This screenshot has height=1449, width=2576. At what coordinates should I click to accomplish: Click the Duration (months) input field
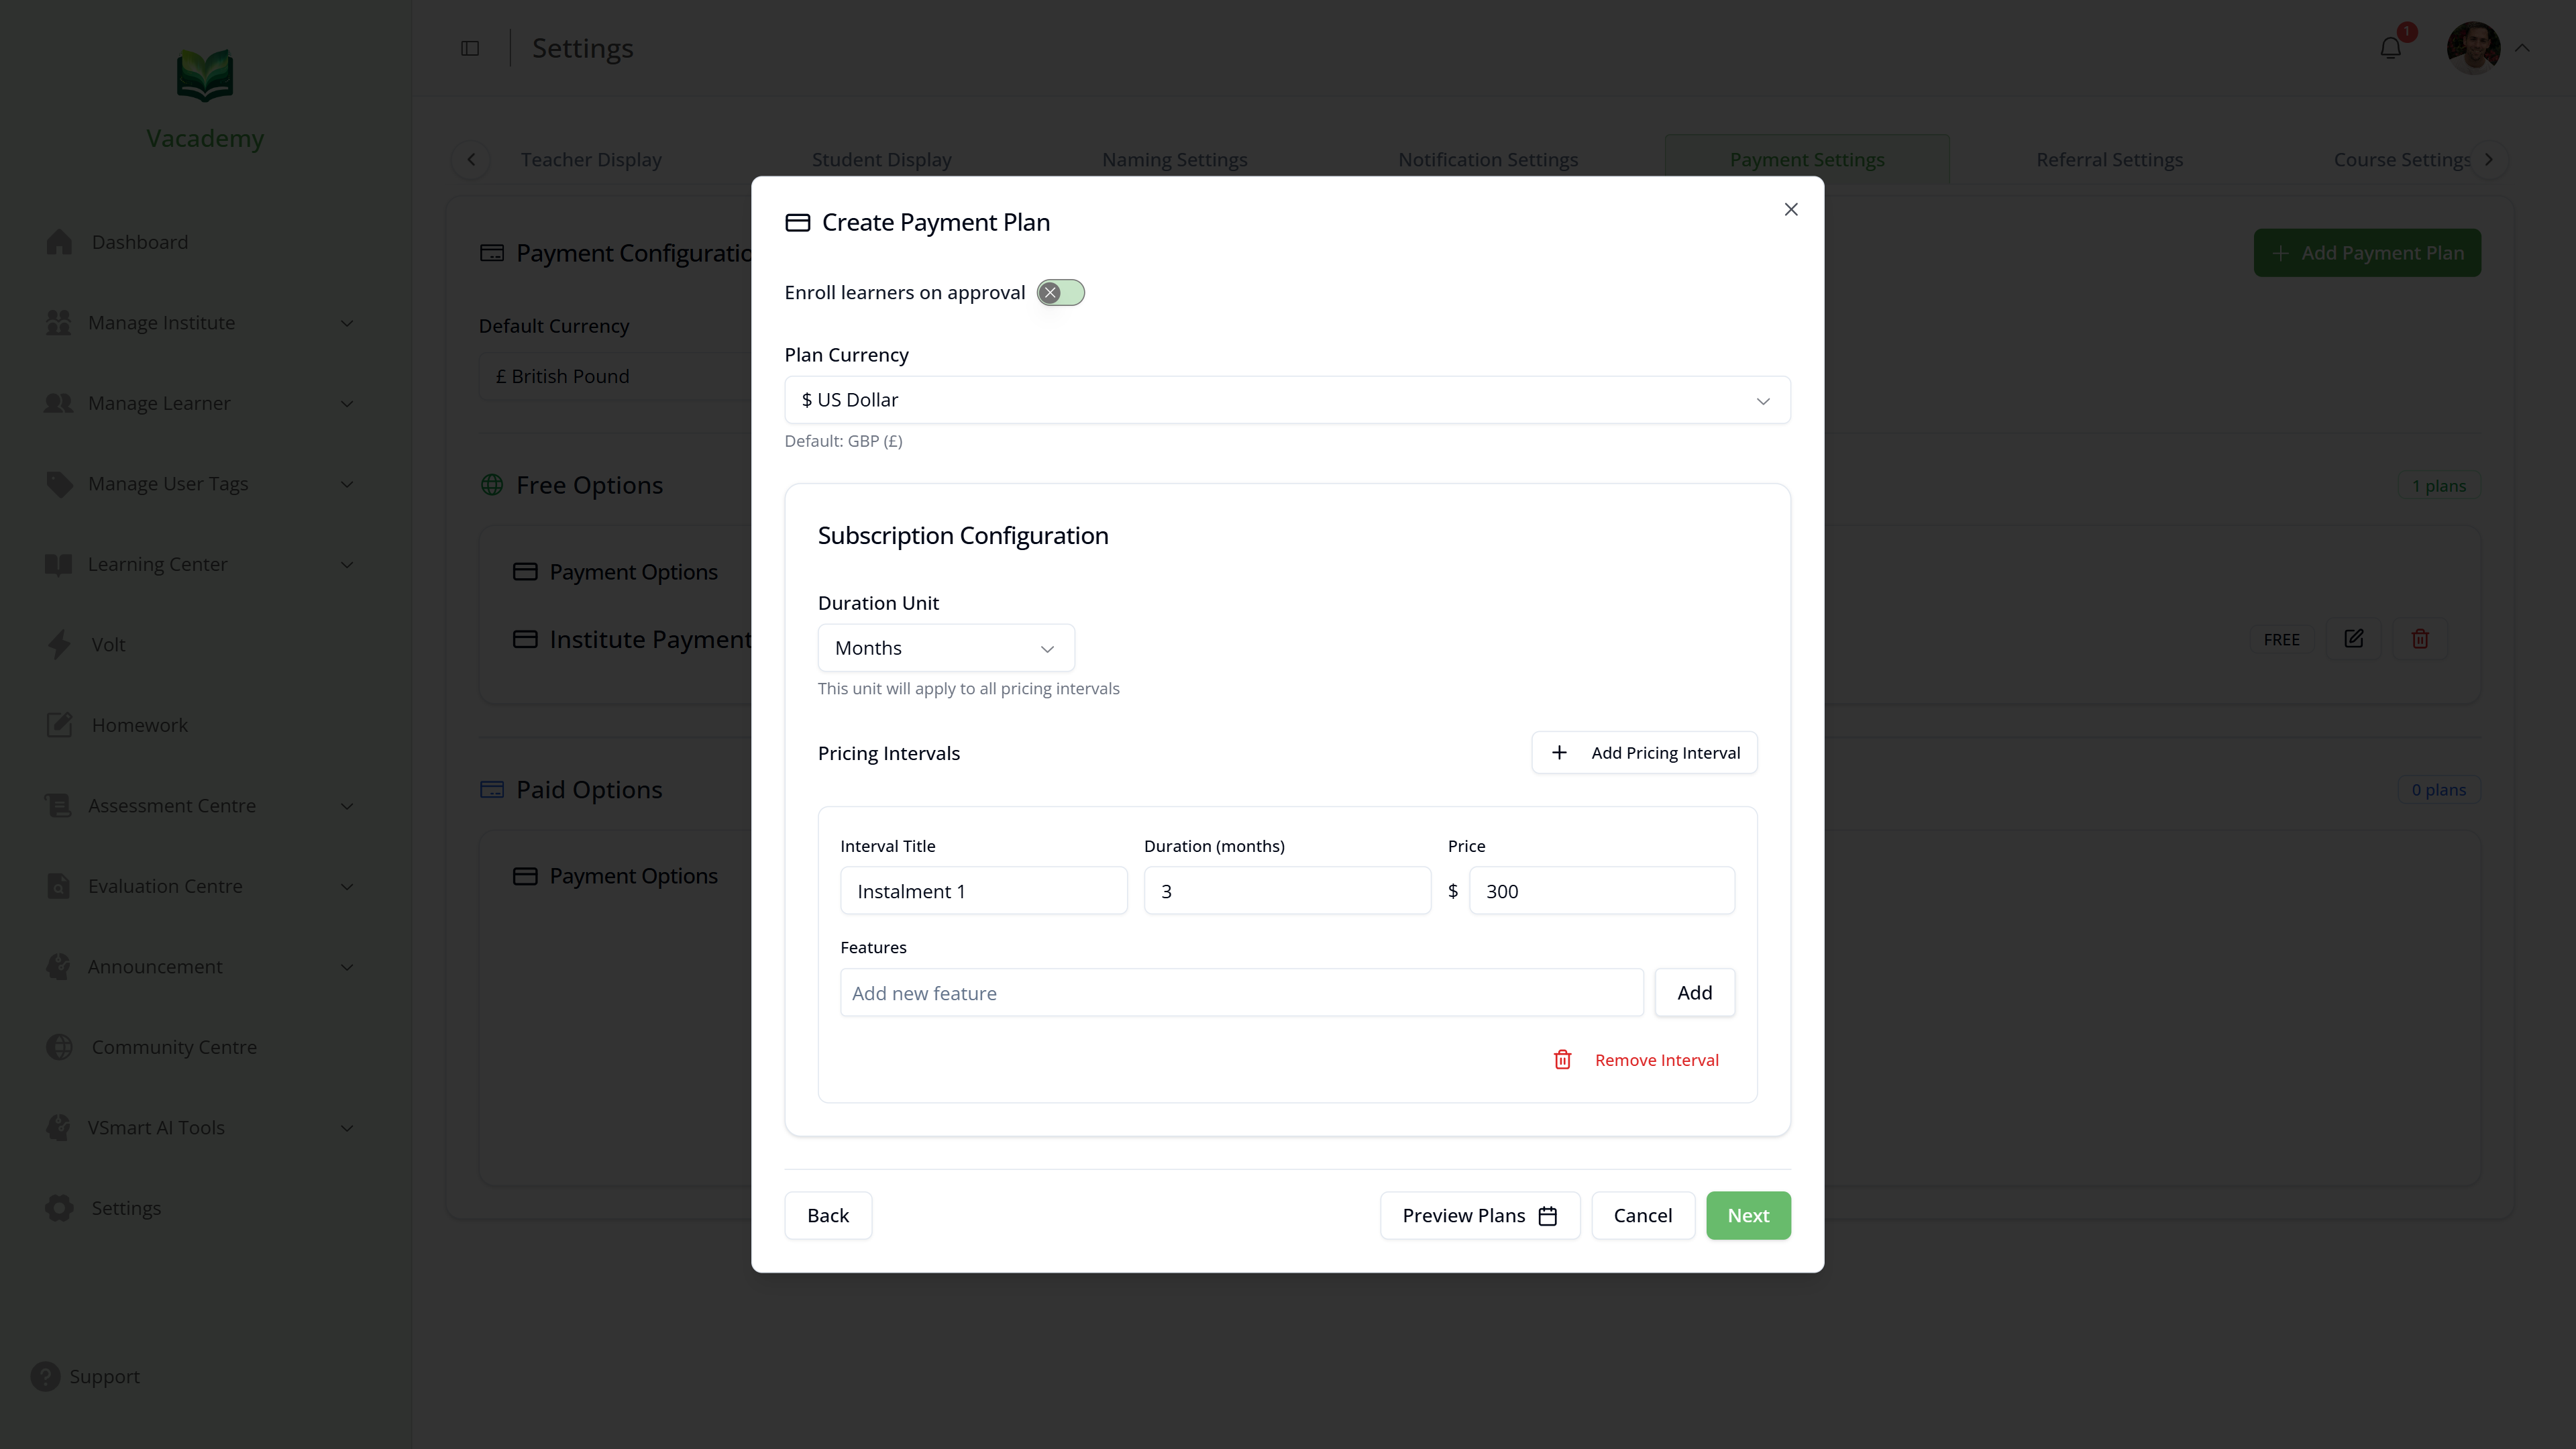click(x=1287, y=891)
